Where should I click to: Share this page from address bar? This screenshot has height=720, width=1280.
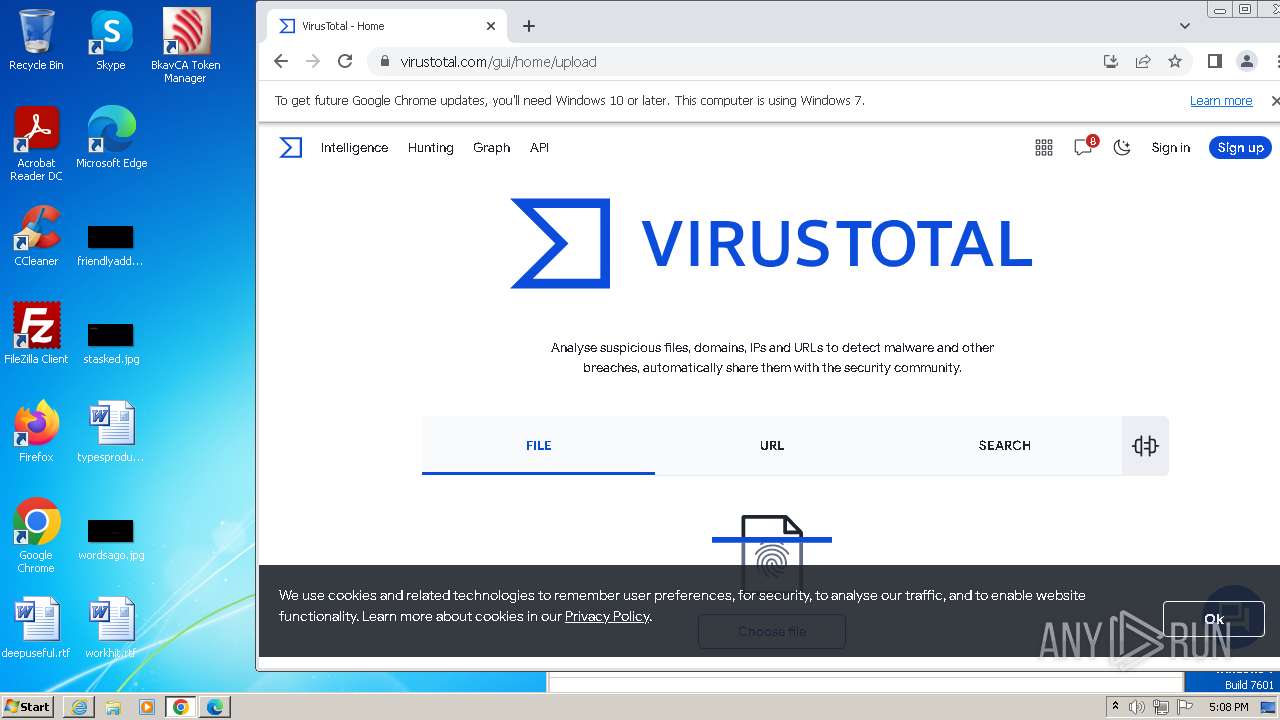[1143, 61]
